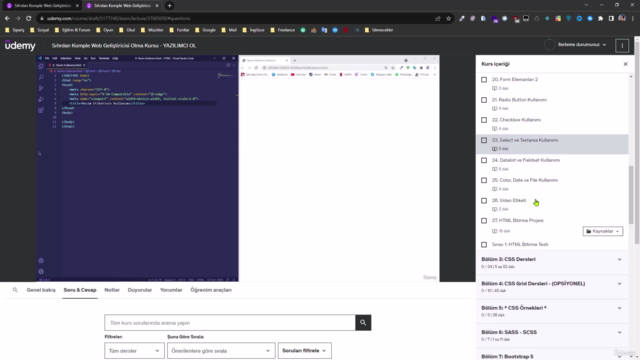The height and width of the screenshot is (360, 640).
Task: Switch to Notlar tab
Action: pyautogui.click(x=112, y=290)
